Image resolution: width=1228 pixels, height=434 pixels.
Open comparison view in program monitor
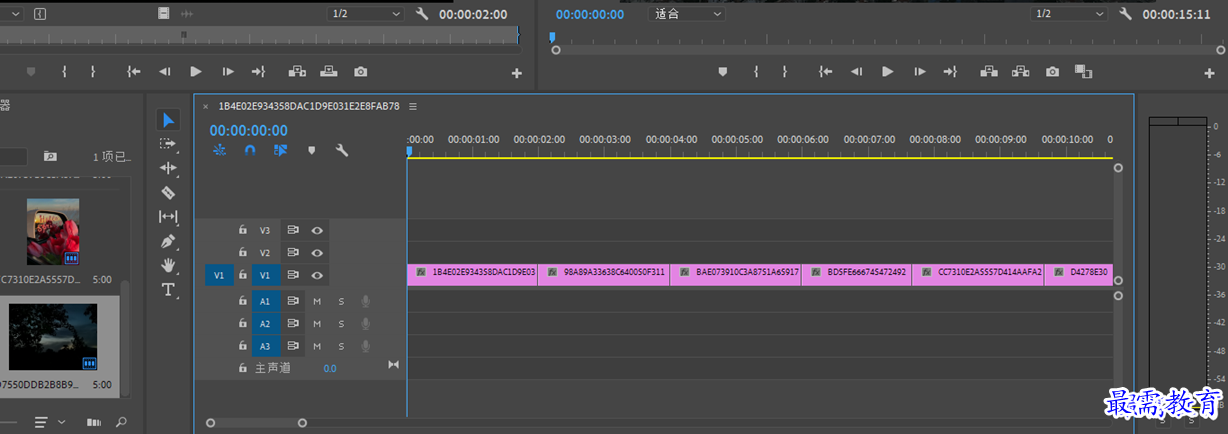click(x=1083, y=71)
